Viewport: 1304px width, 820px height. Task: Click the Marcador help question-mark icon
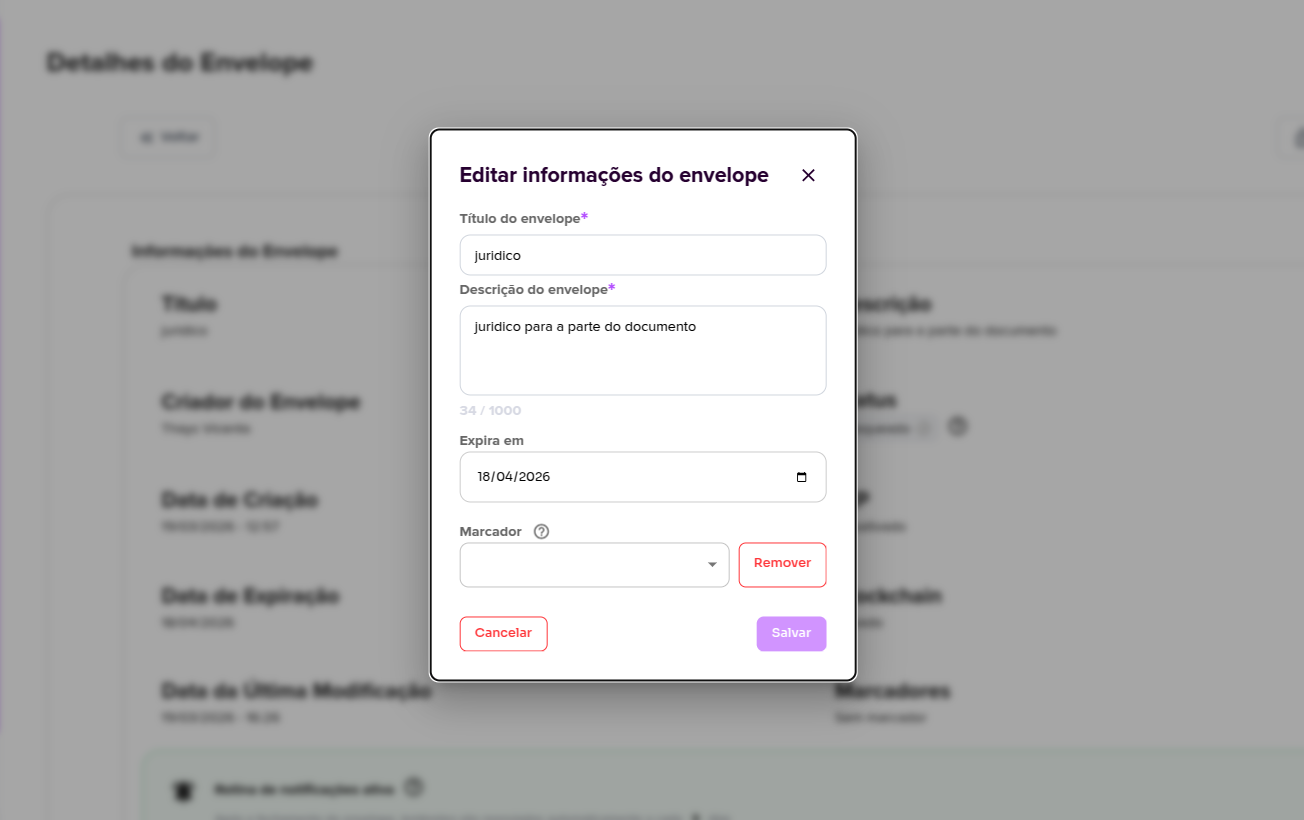[x=541, y=532]
